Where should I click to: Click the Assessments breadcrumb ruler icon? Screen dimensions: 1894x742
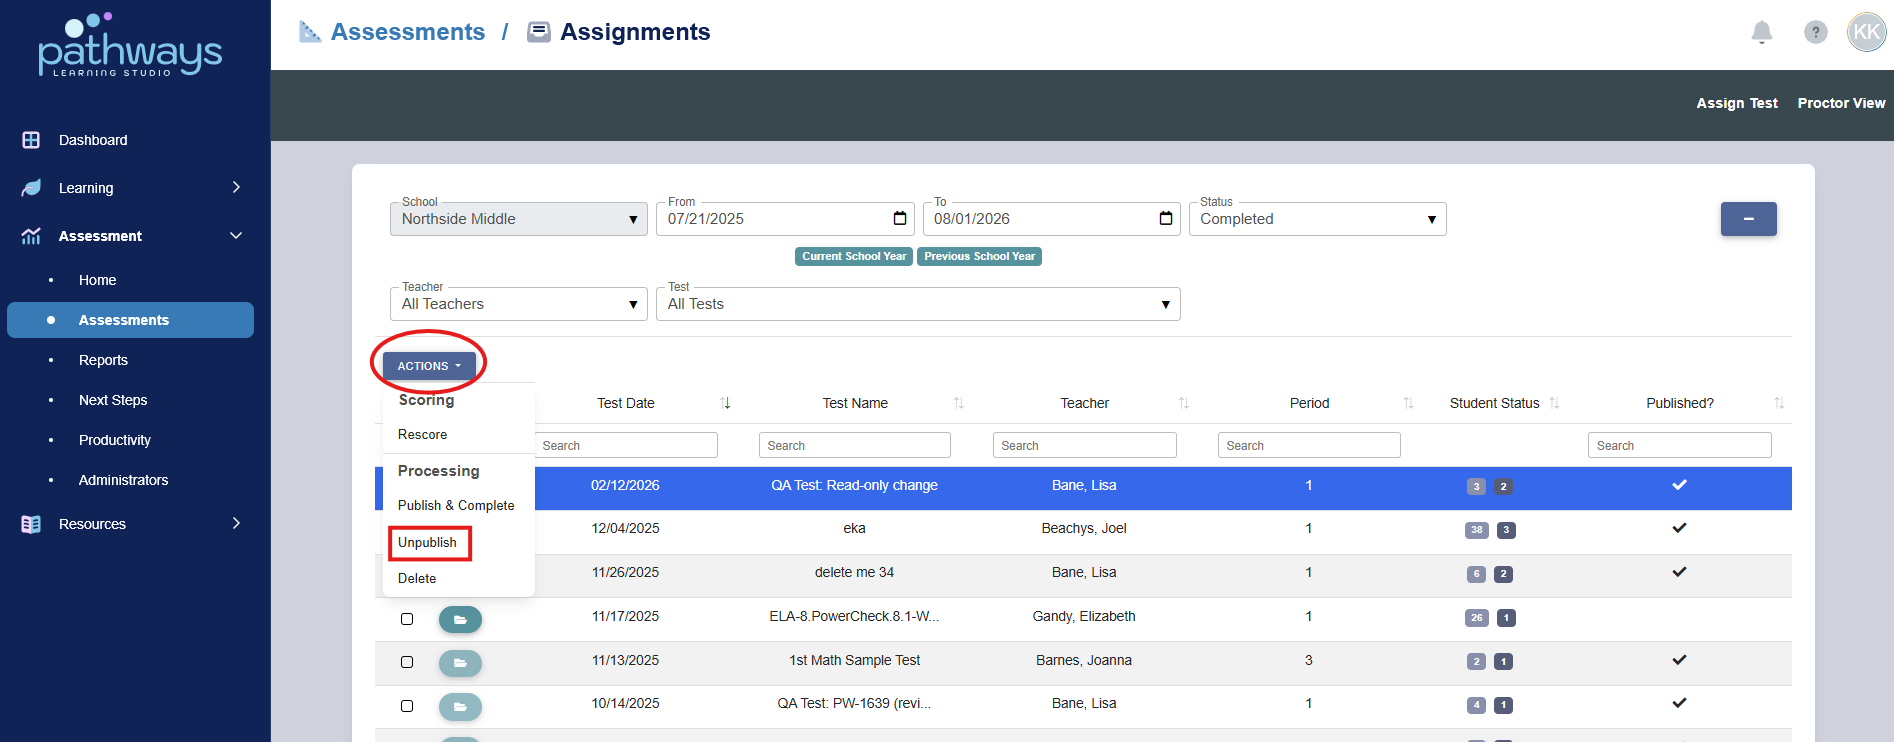tap(310, 32)
